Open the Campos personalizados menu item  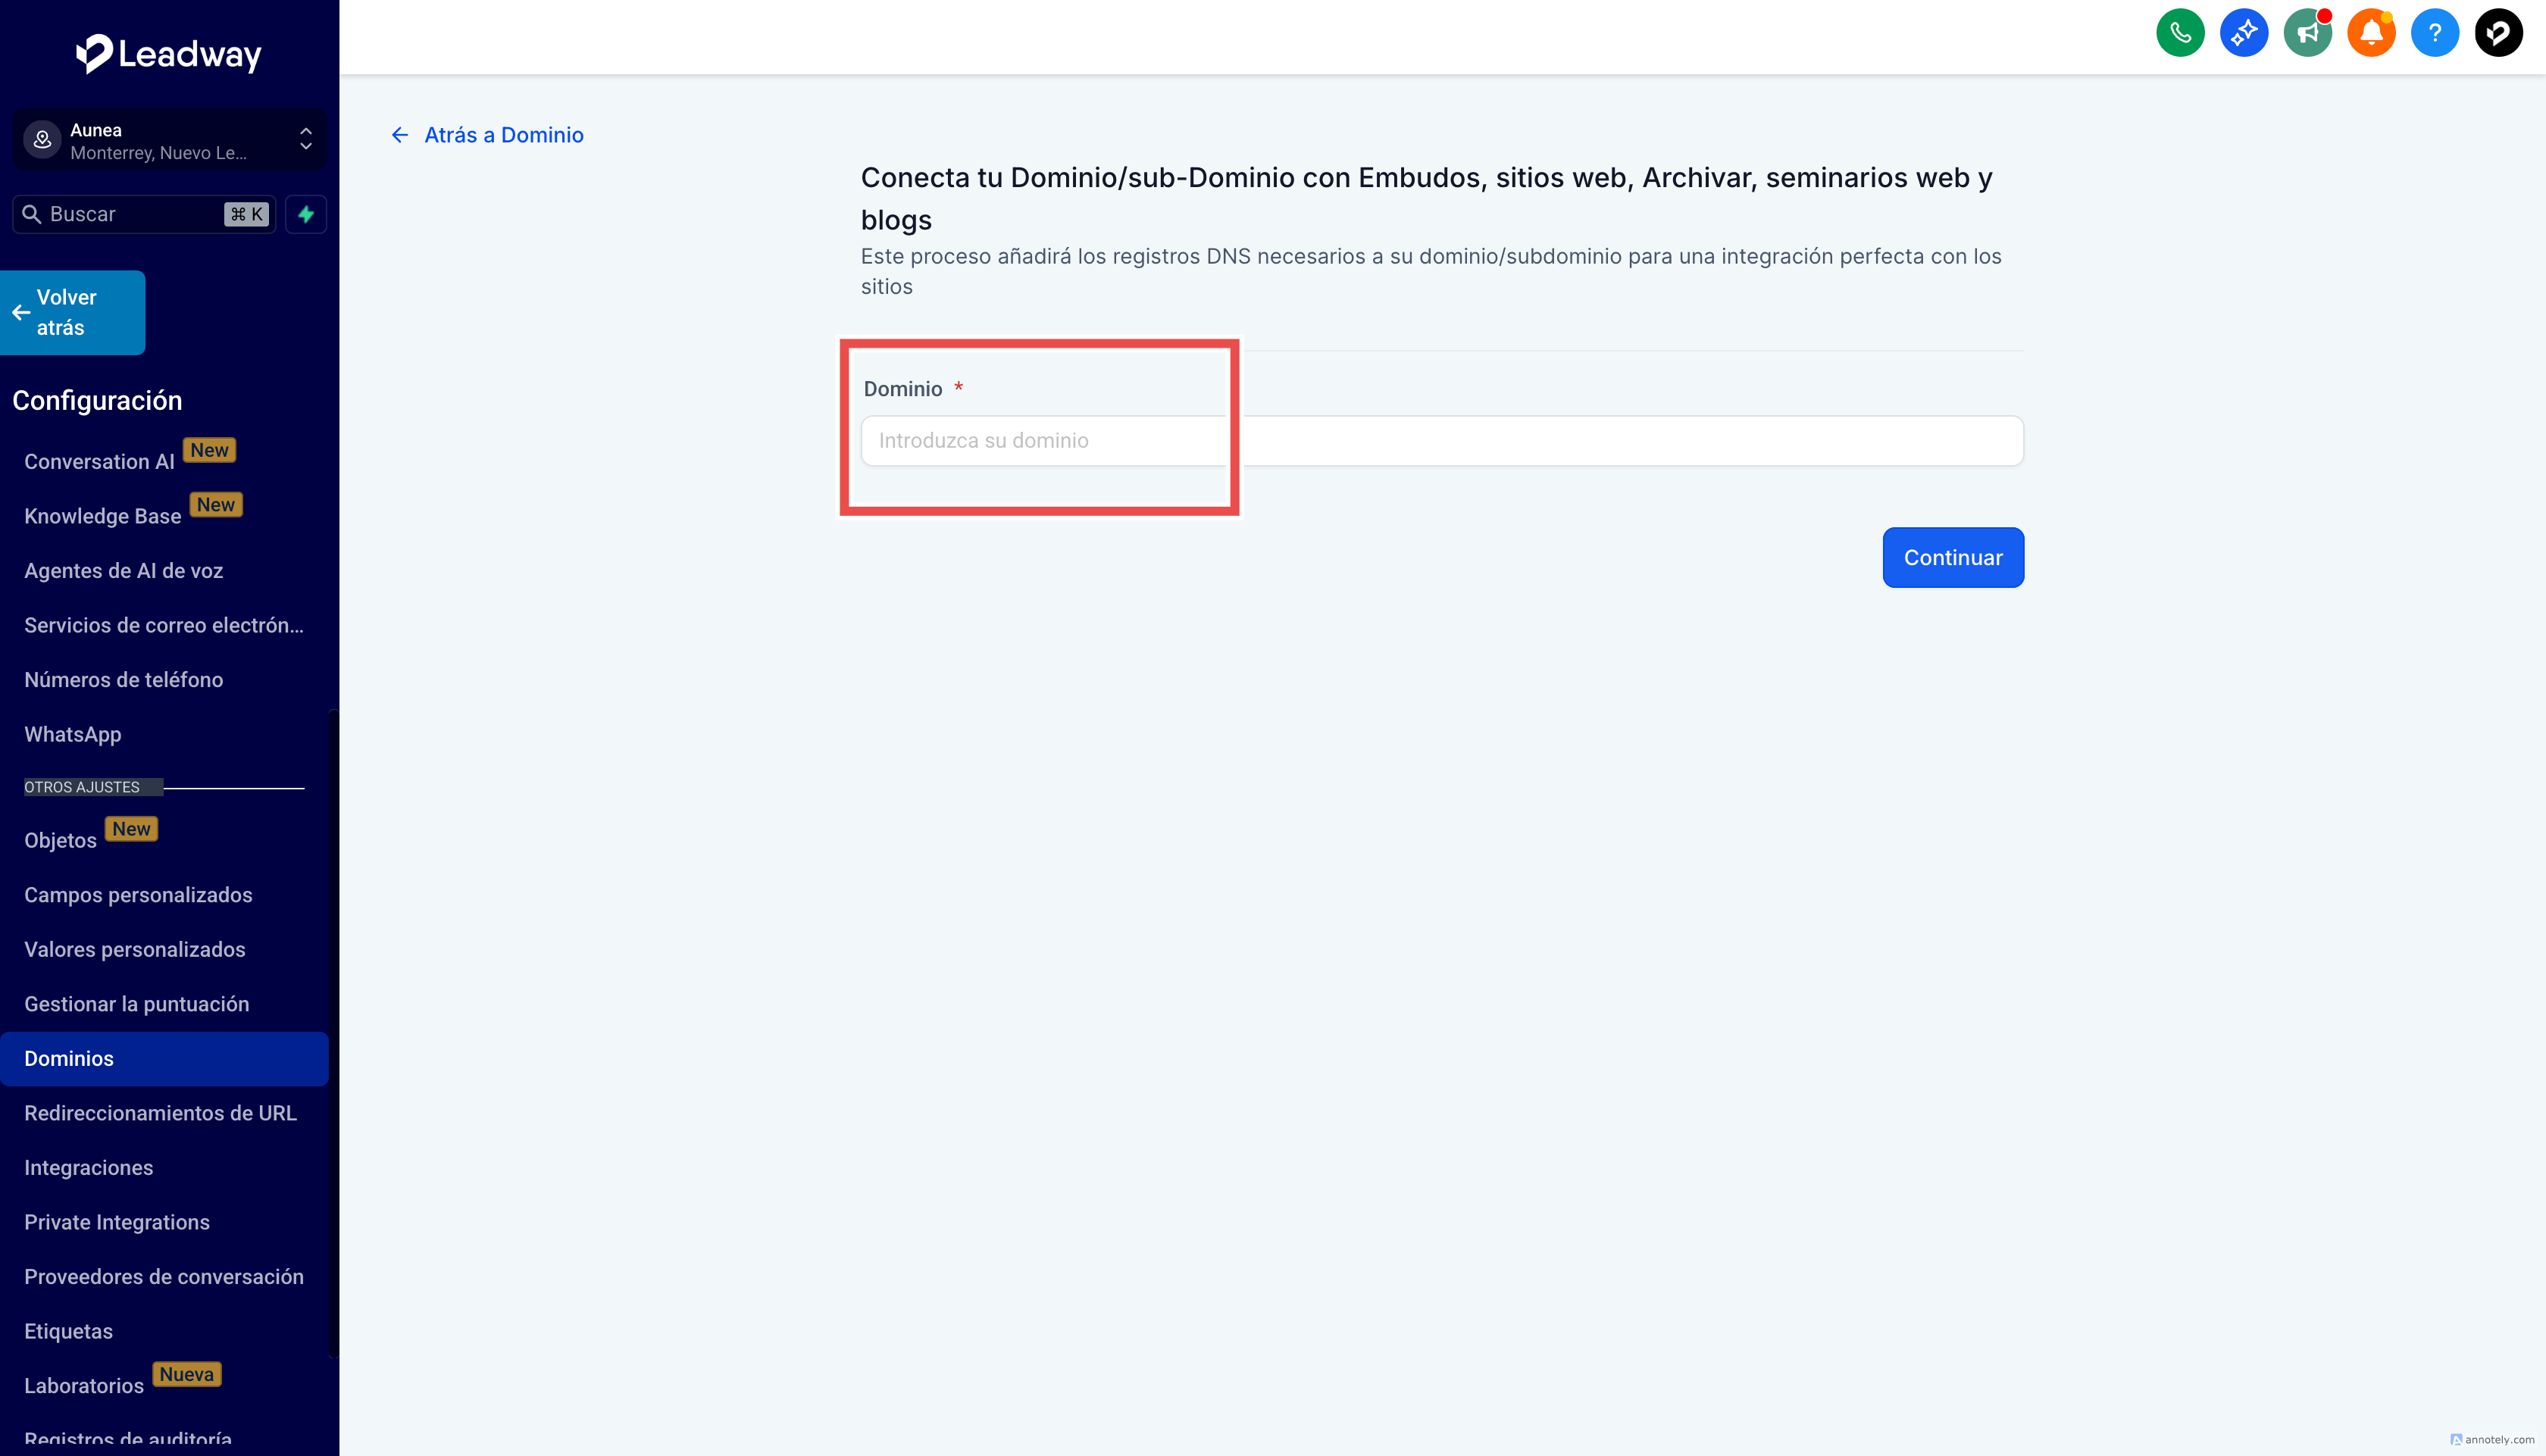click(138, 895)
